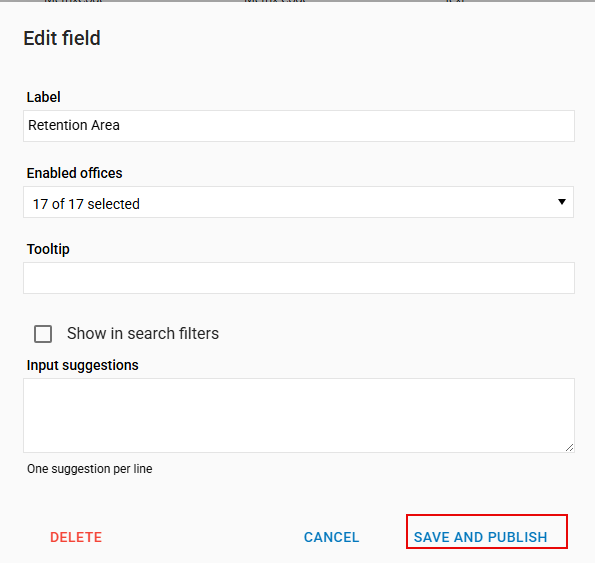Image resolution: width=595 pixels, height=563 pixels.
Task: Click the red DELETE button
Action: [76, 537]
